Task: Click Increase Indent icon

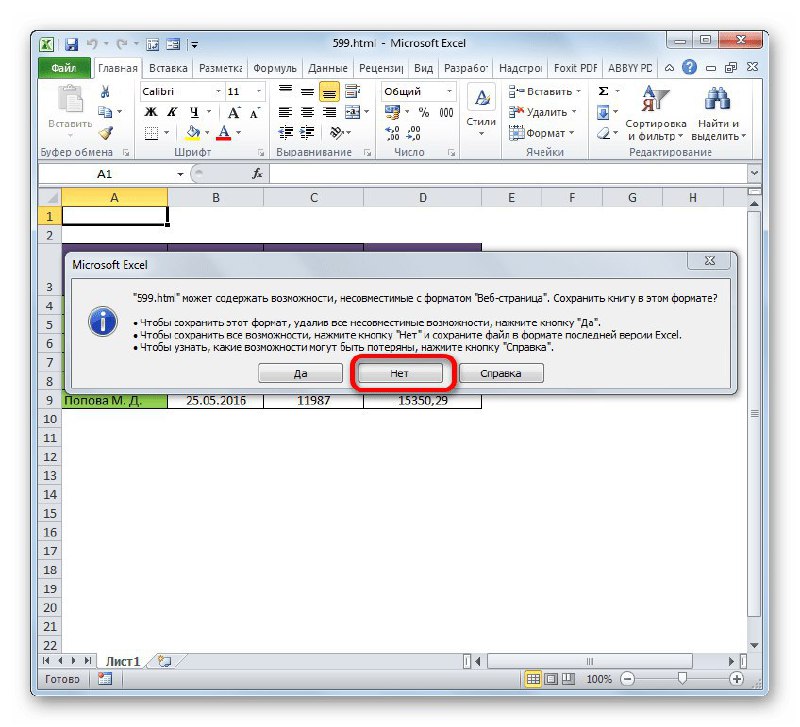Action: click(x=307, y=133)
